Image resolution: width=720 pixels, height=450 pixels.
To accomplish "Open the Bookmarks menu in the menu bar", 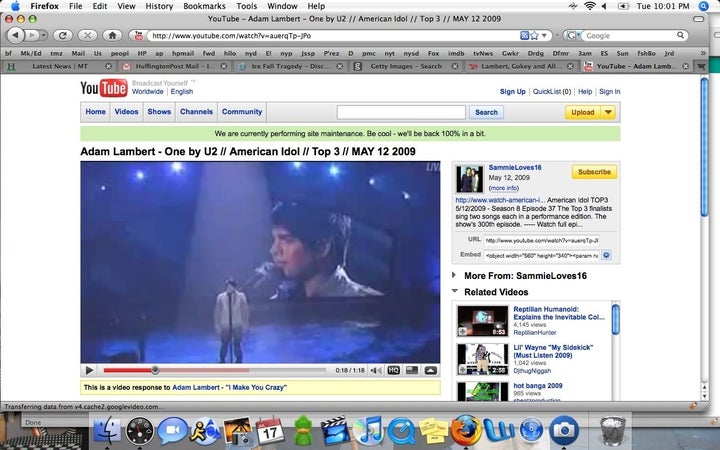I will coord(204,6).
